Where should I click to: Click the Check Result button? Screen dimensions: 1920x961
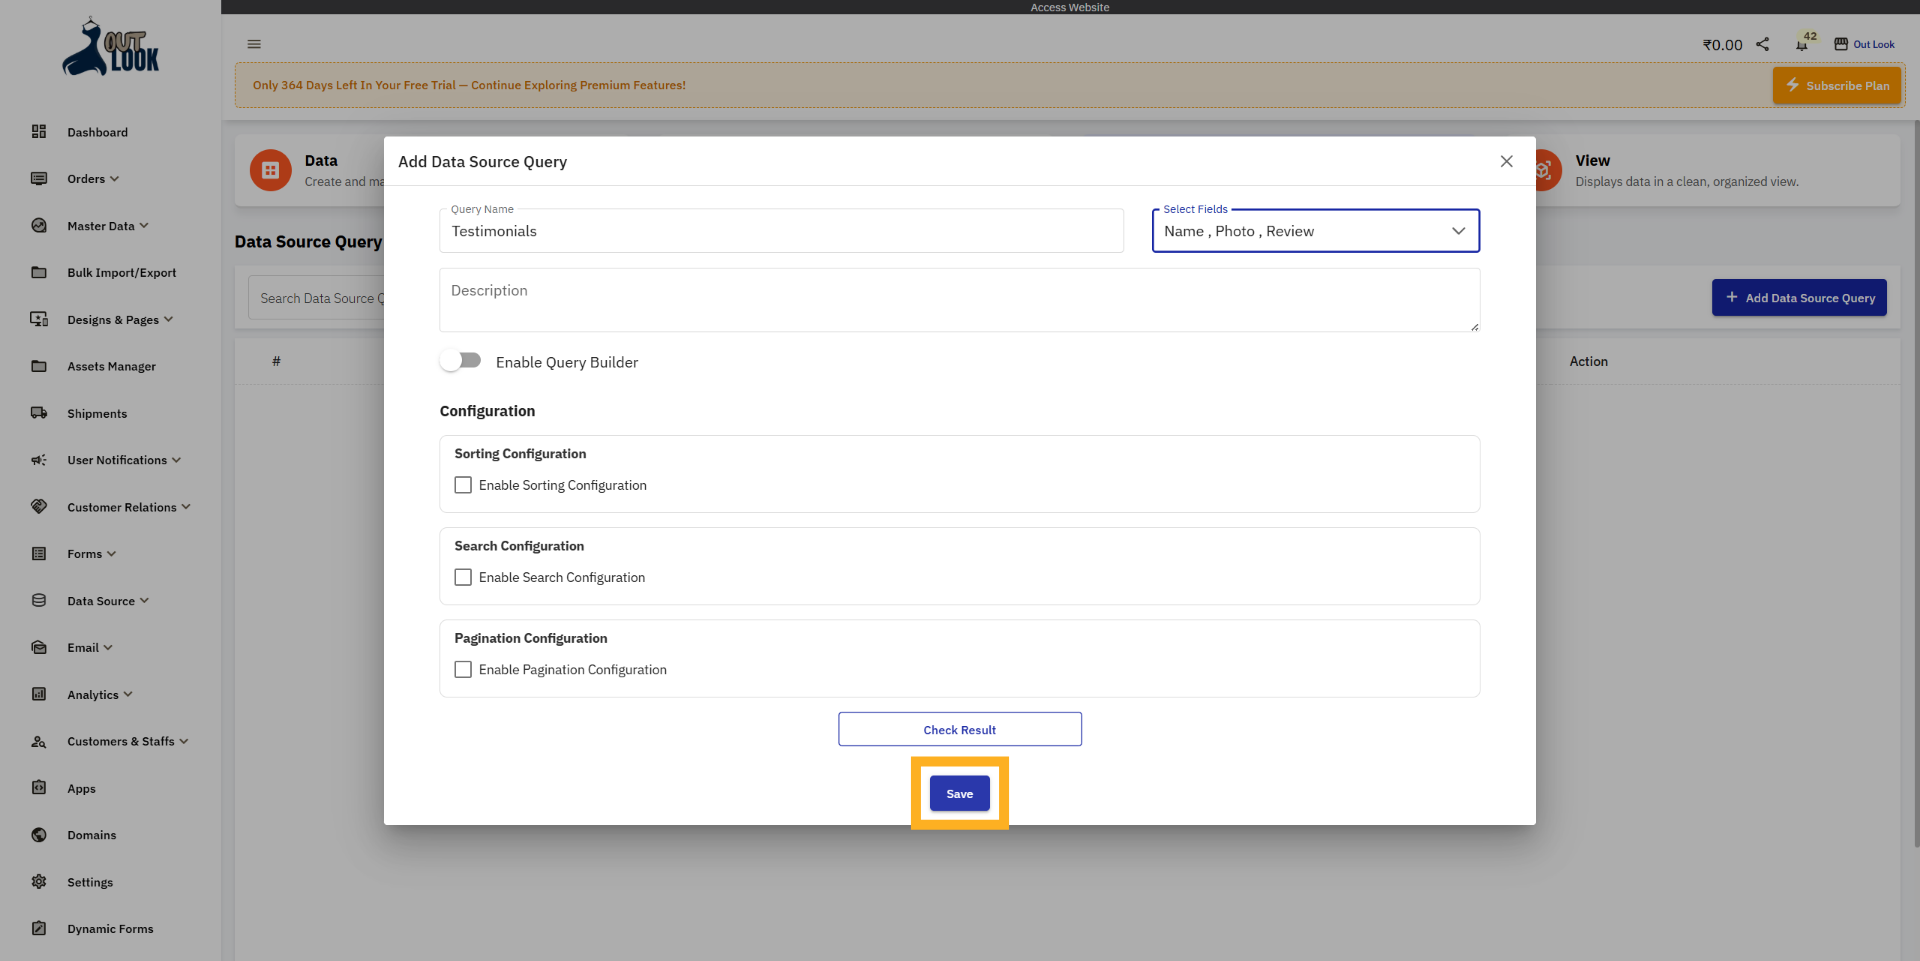tap(959, 729)
